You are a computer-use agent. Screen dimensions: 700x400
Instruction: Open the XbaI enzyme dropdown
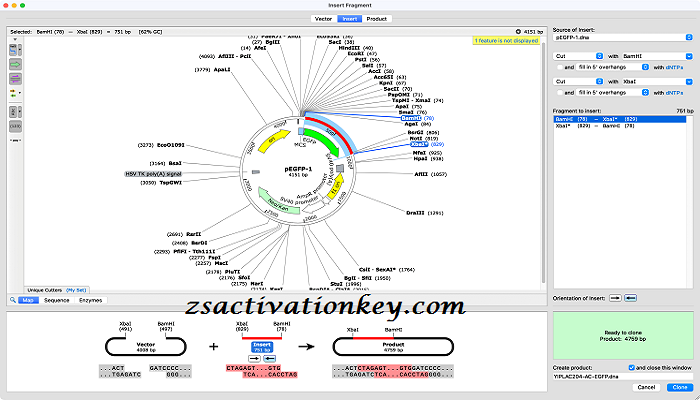[656, 82]
